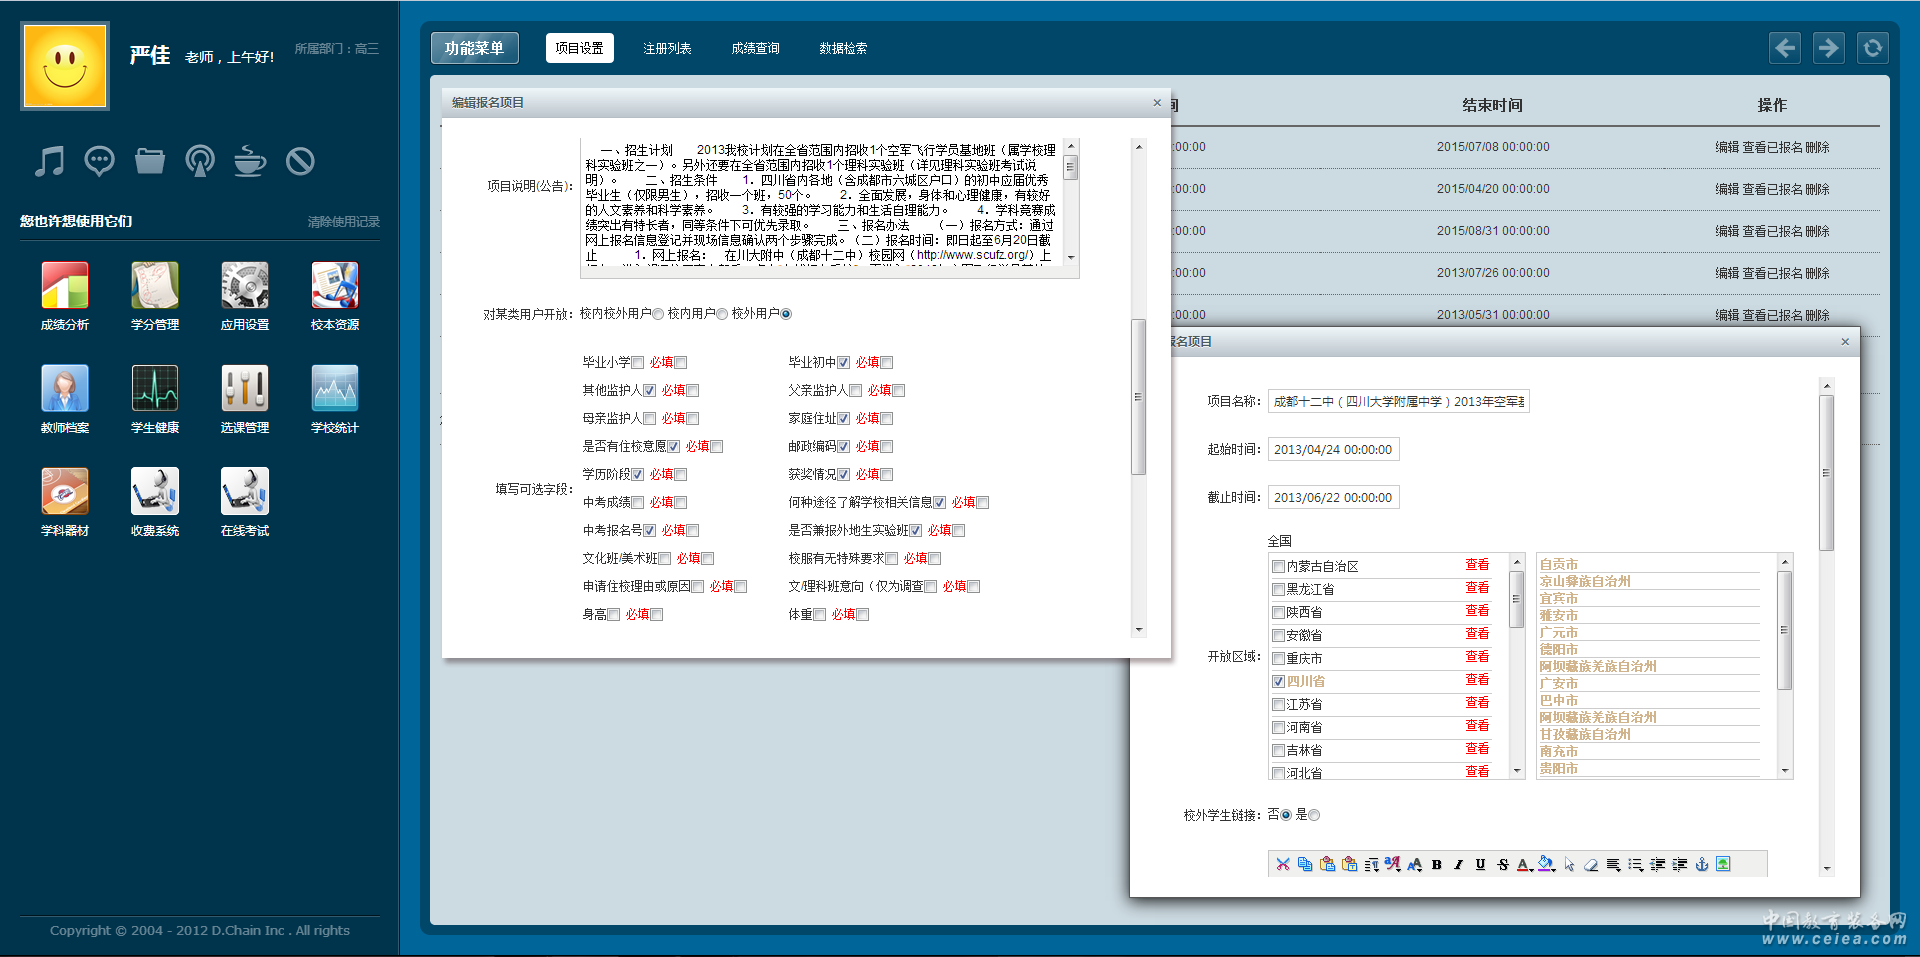This screenshot has width=1920, height=957.
Task: Switch to the 成绩查询 tab
Action: click(x=755, y=48)
